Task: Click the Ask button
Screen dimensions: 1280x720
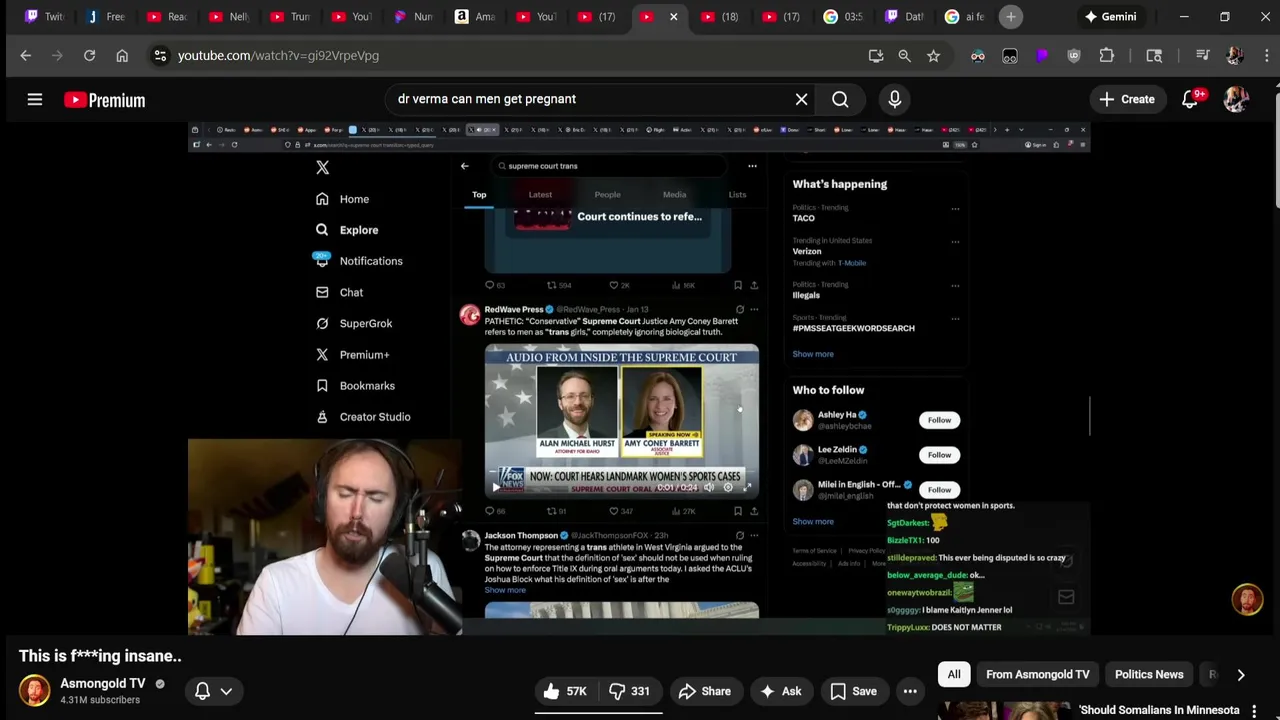Action: click(780, 691)
